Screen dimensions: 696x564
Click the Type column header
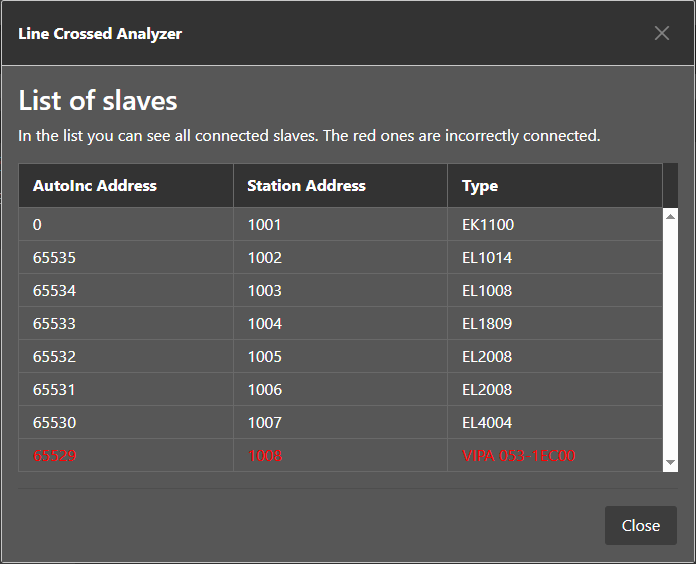click(x=480, y=185)
